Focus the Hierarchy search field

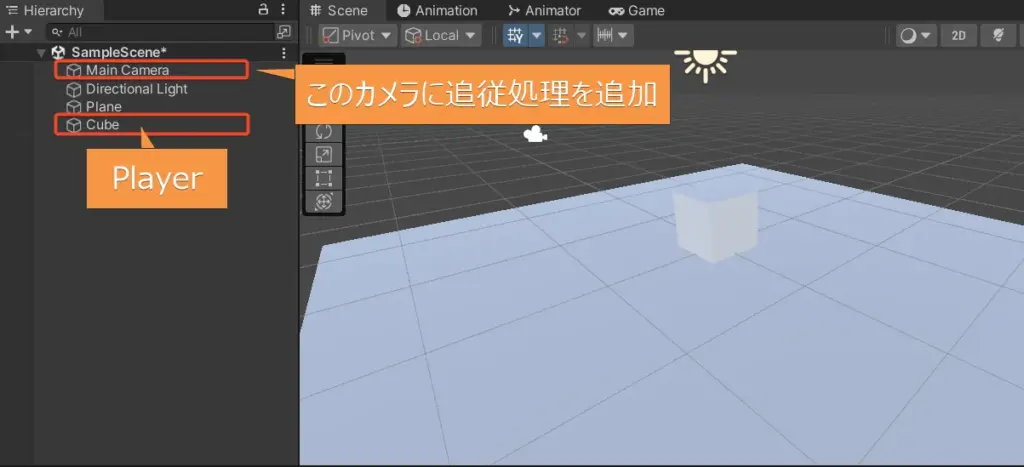coord(161,31)
